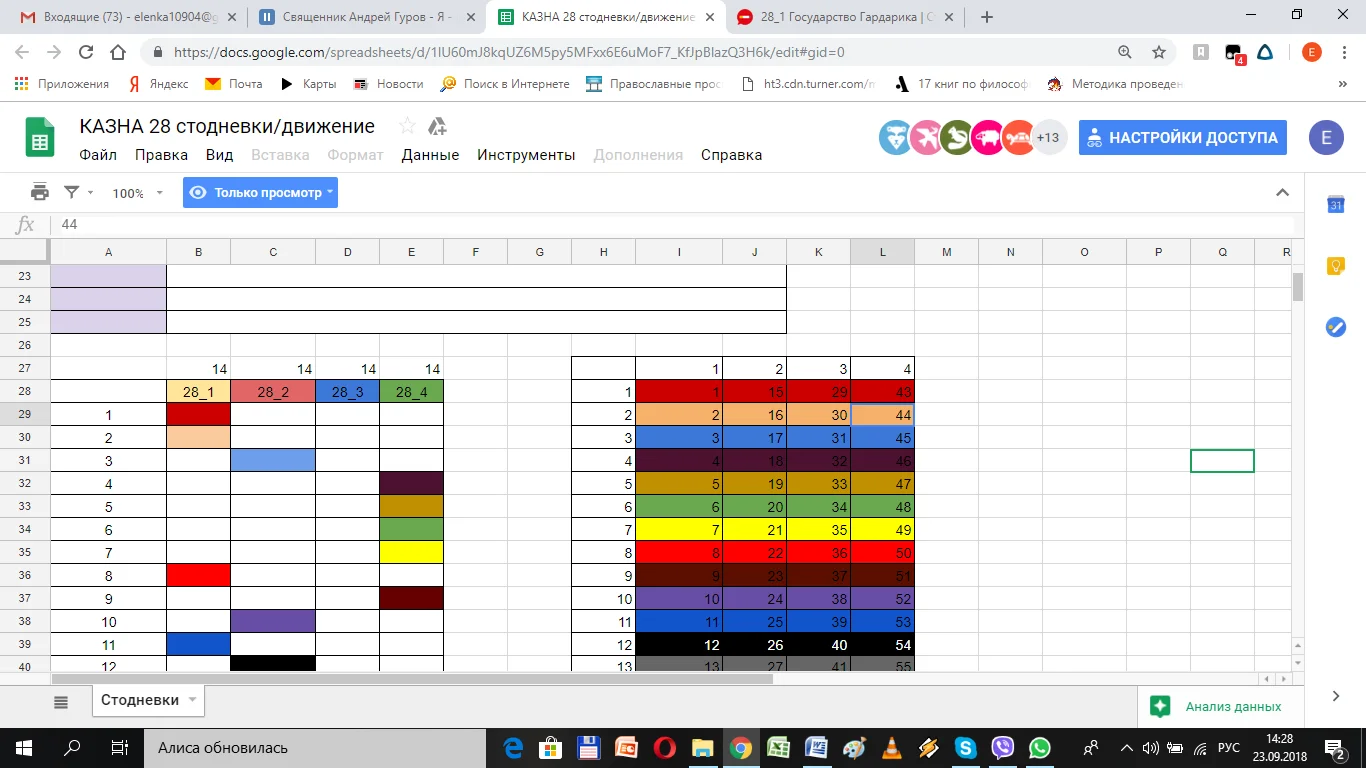Open WhatsApp from the taskbar
This screenshot has width=1366, height=768.
pyautogui.click(x=1040, y=747)
